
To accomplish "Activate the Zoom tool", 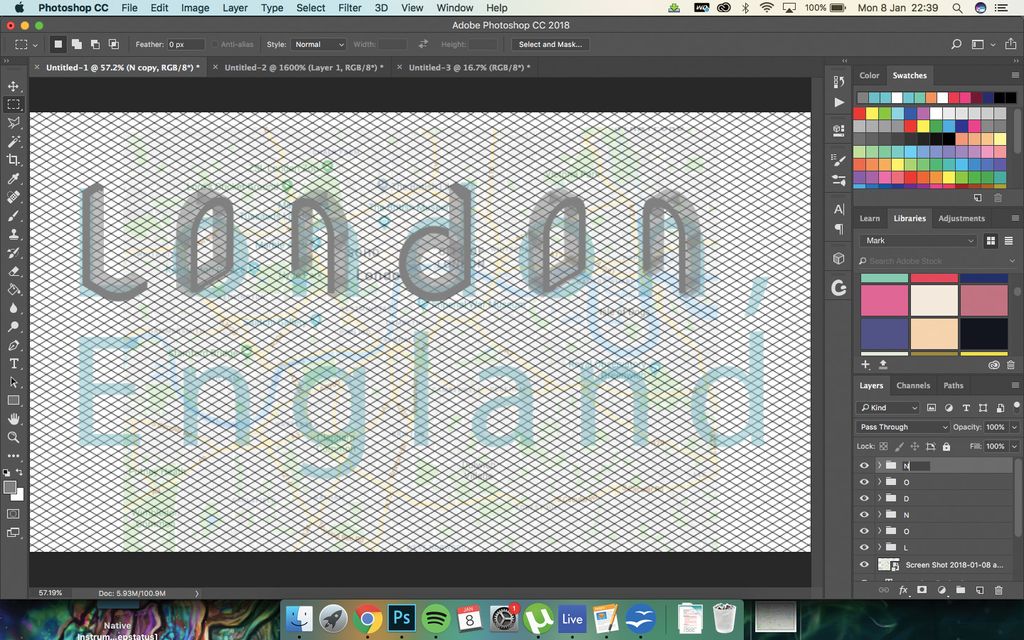I will point(14,437).
